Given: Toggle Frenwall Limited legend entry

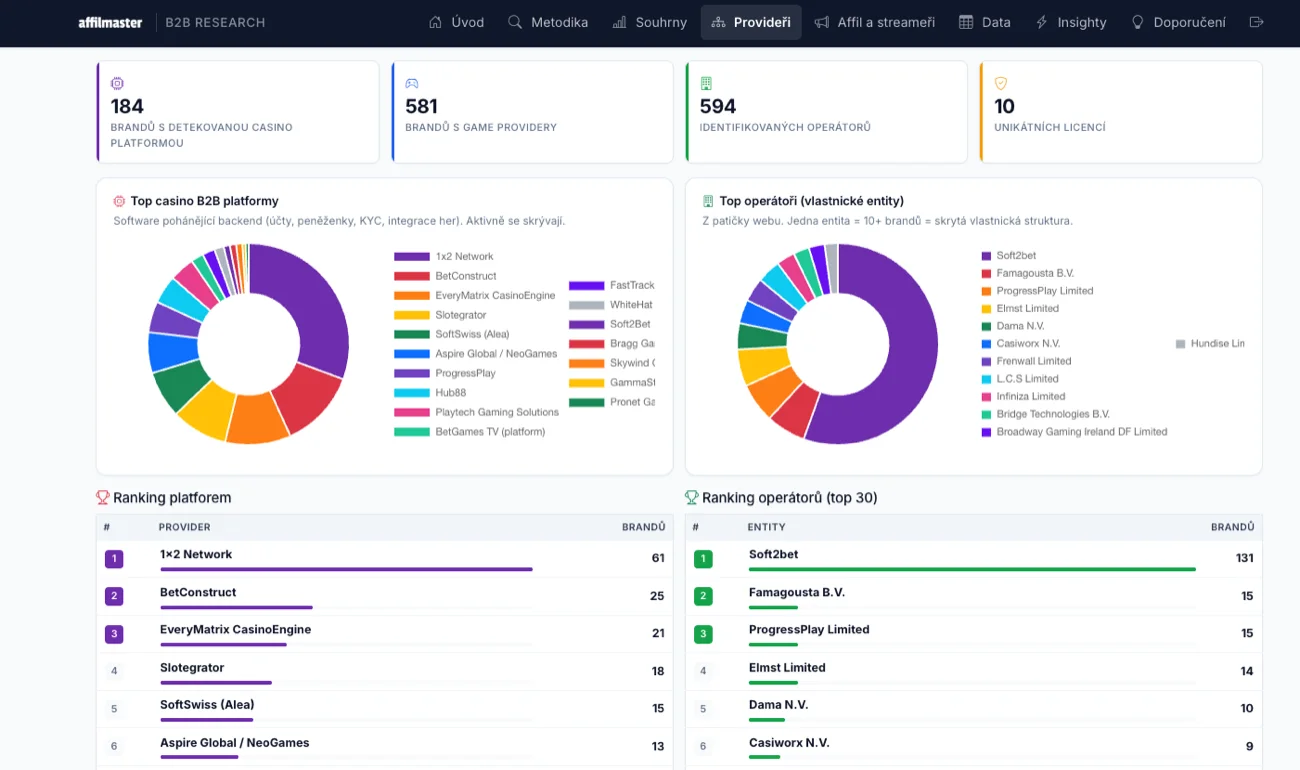Looking at the screenshot, I should click(1026, 361).
